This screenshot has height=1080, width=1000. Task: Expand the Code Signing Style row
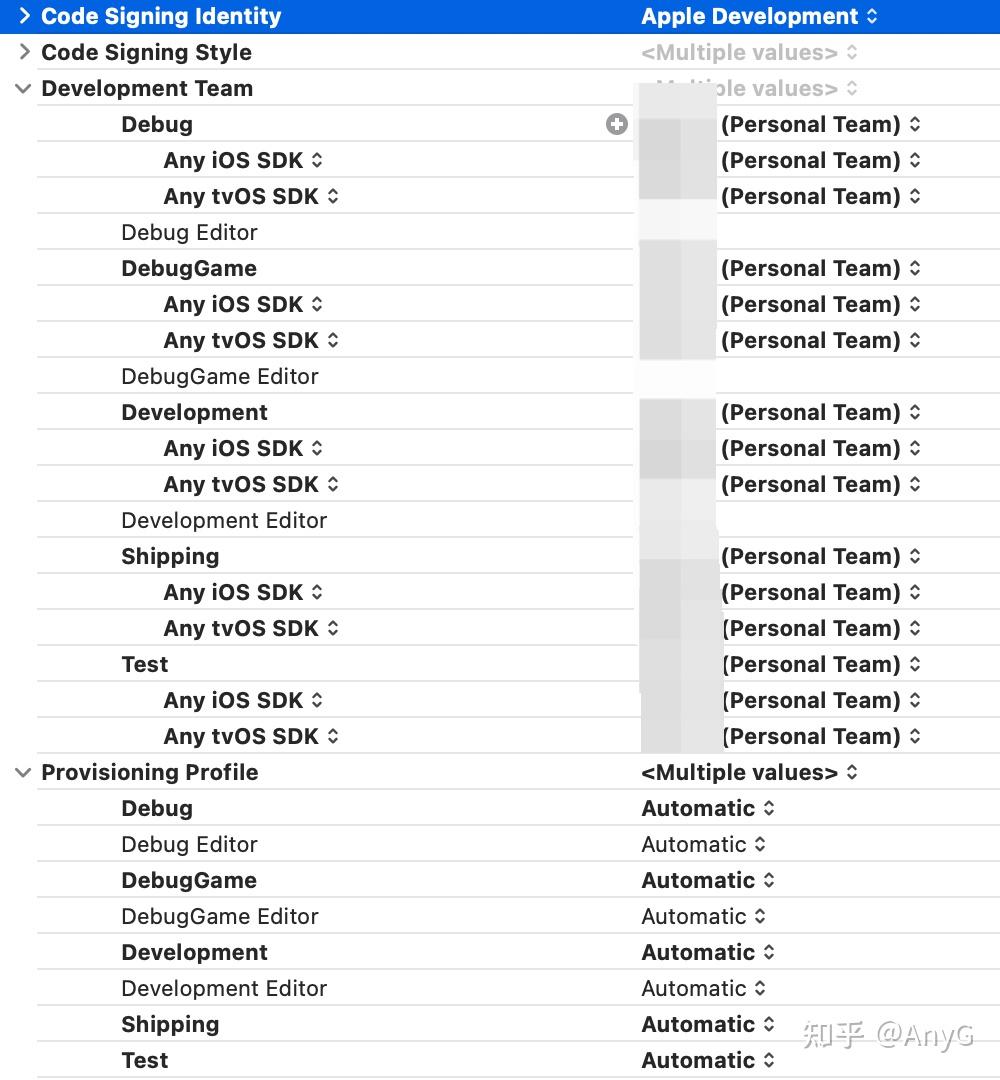click(x=24, y=52)
